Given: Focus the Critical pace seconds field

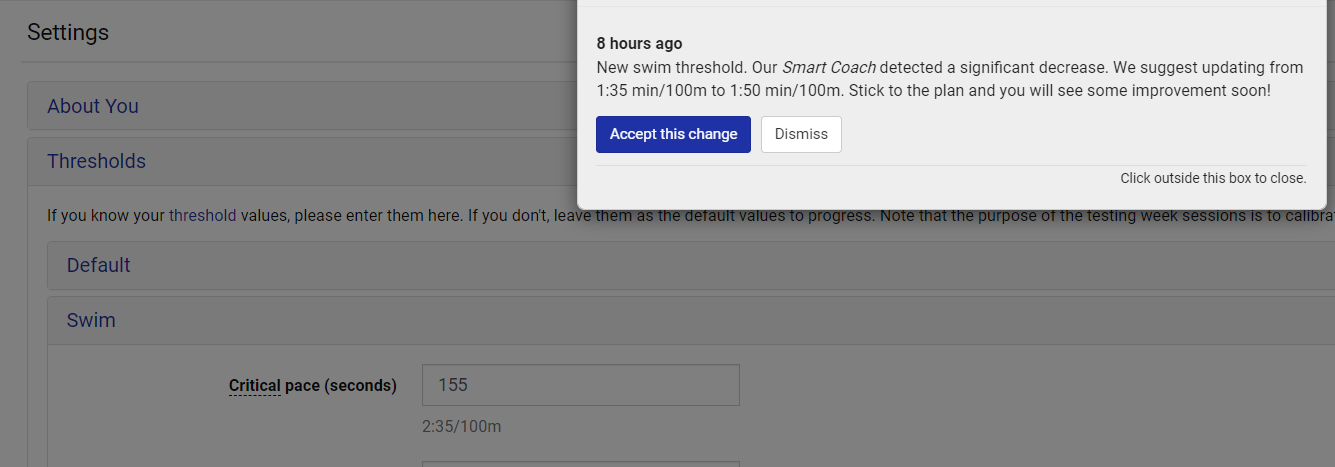Looking at the screenshot, I should [581, 385].
